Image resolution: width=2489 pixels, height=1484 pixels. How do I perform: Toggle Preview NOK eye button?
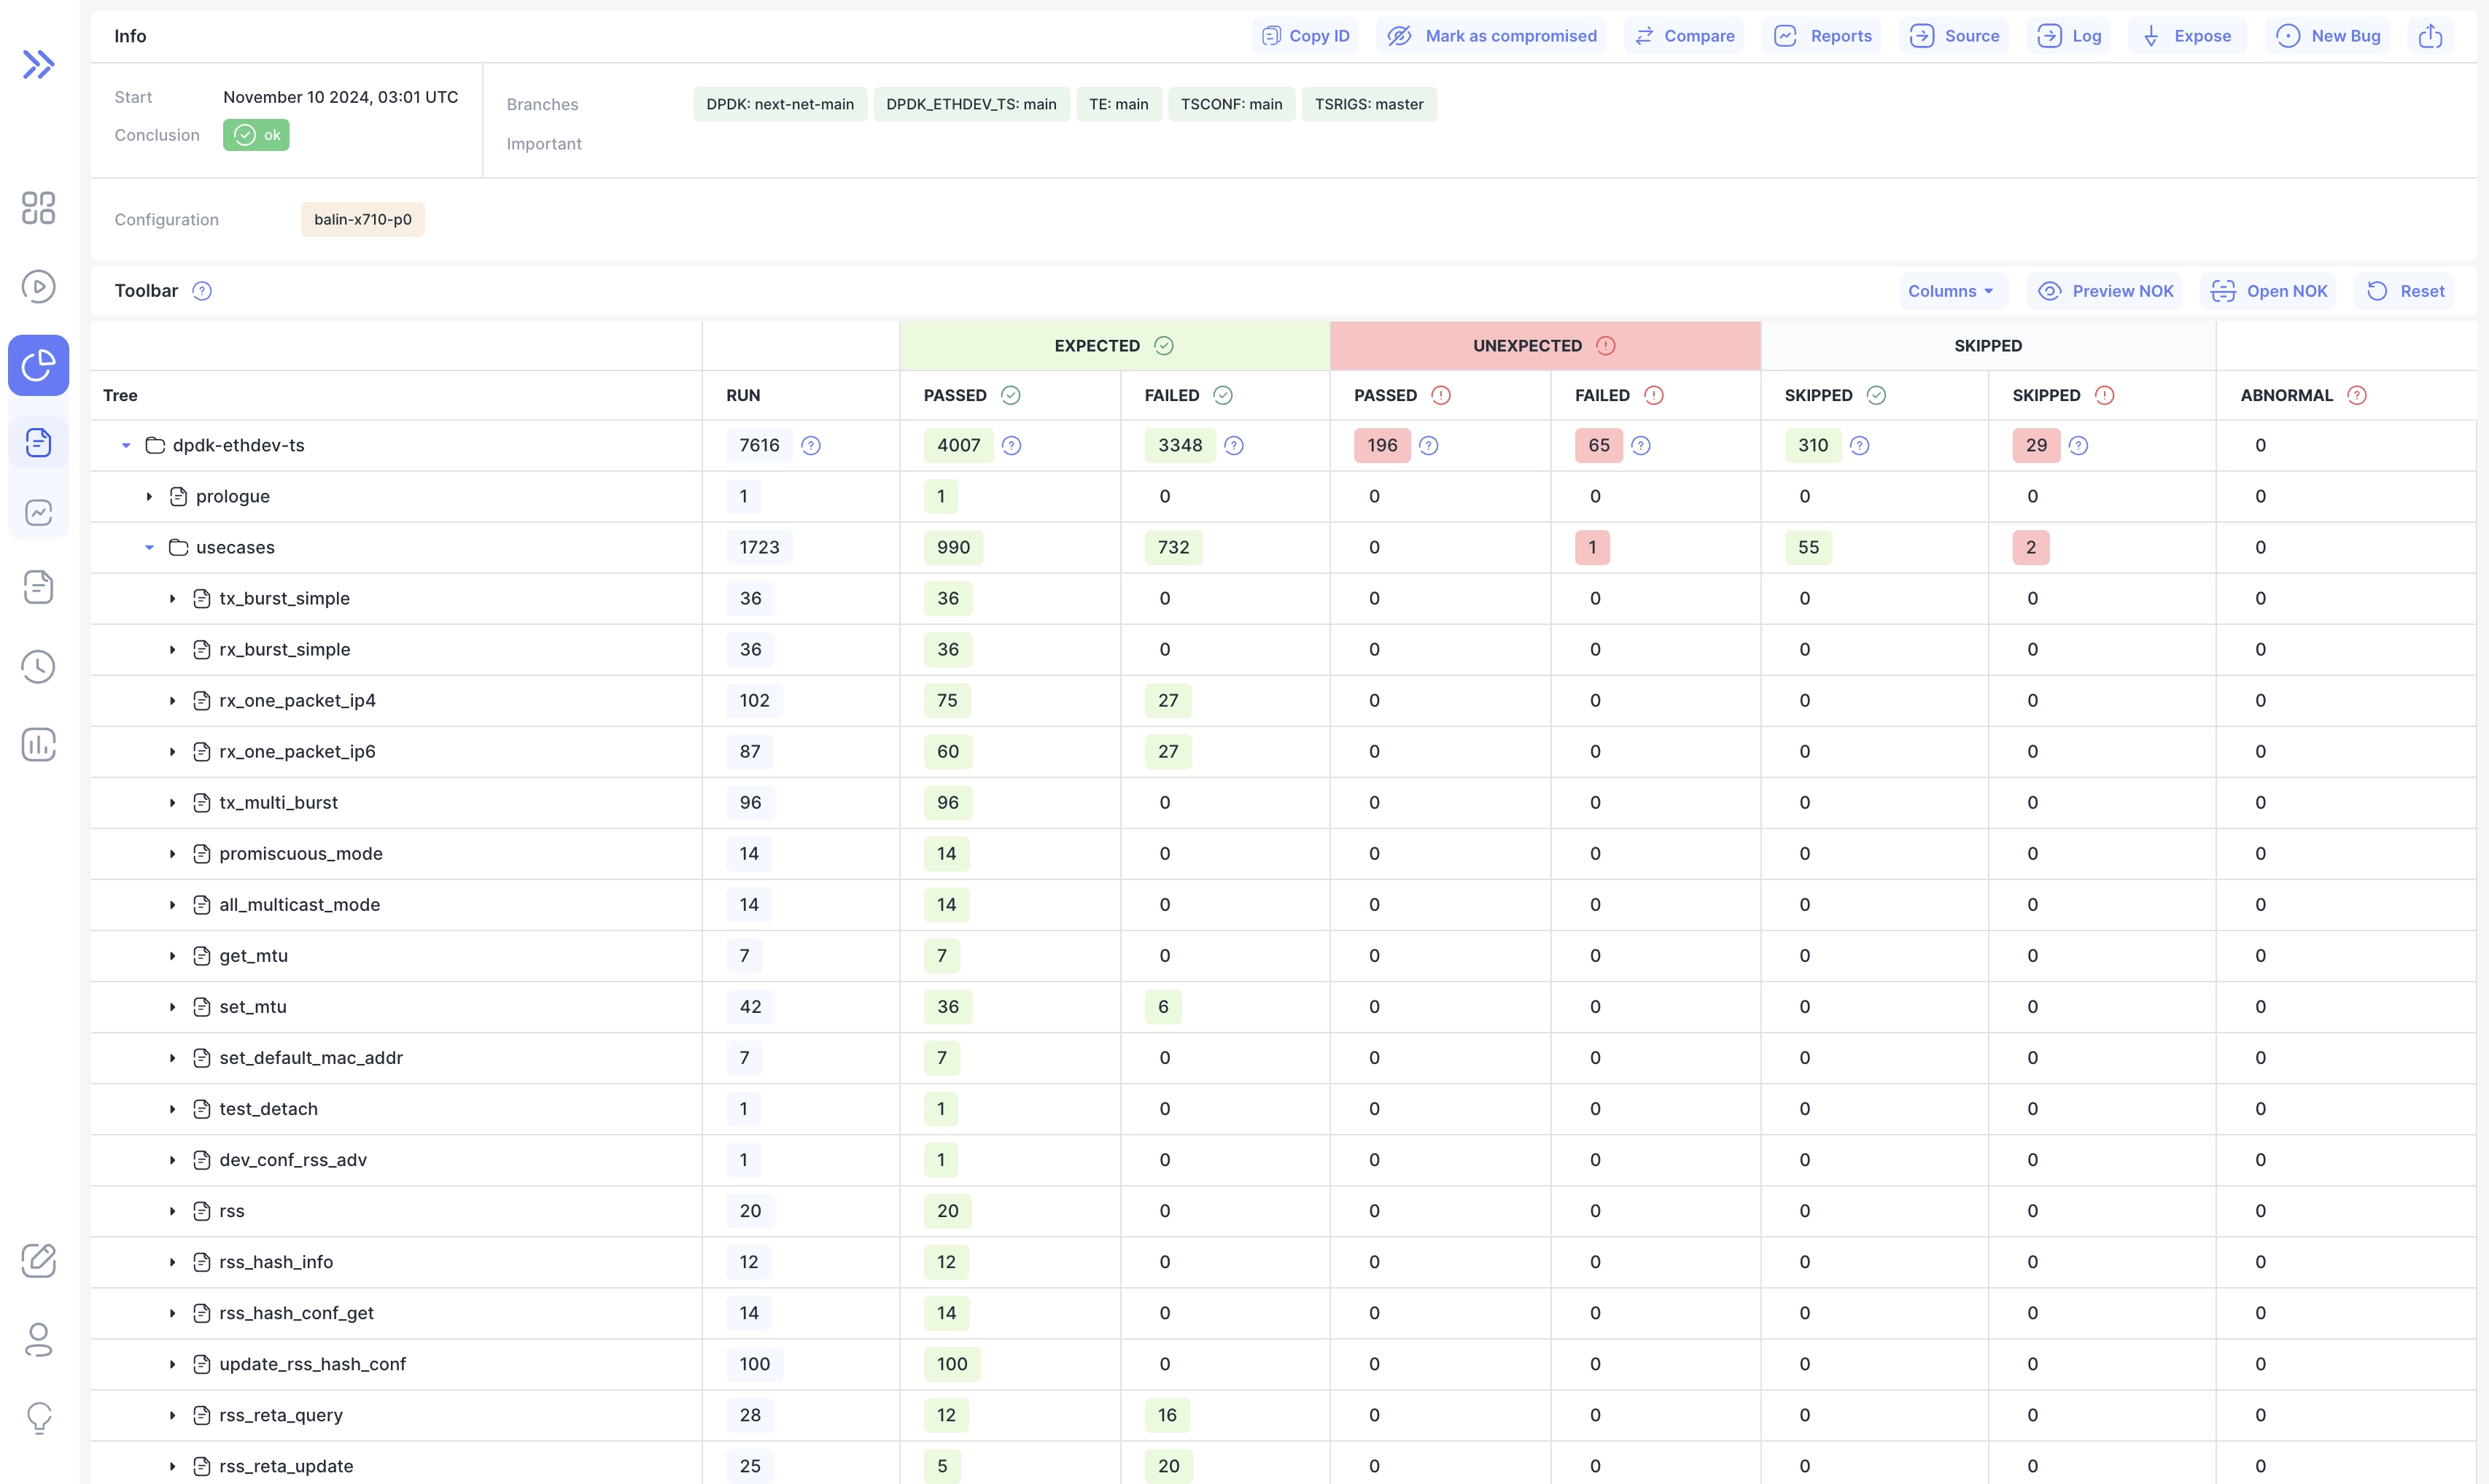click(2105, 291)
